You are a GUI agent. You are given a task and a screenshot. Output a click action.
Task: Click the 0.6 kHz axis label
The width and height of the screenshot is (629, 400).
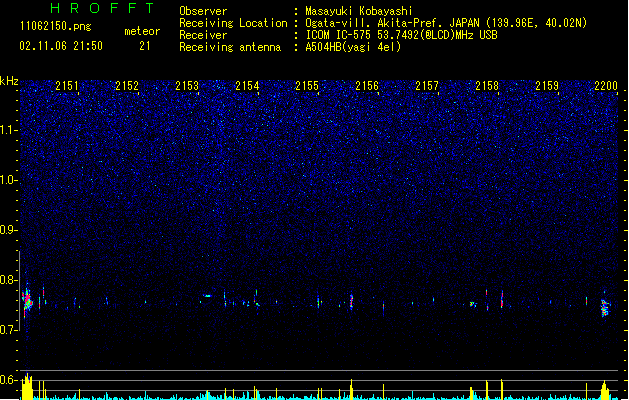(x=8, y=380)
